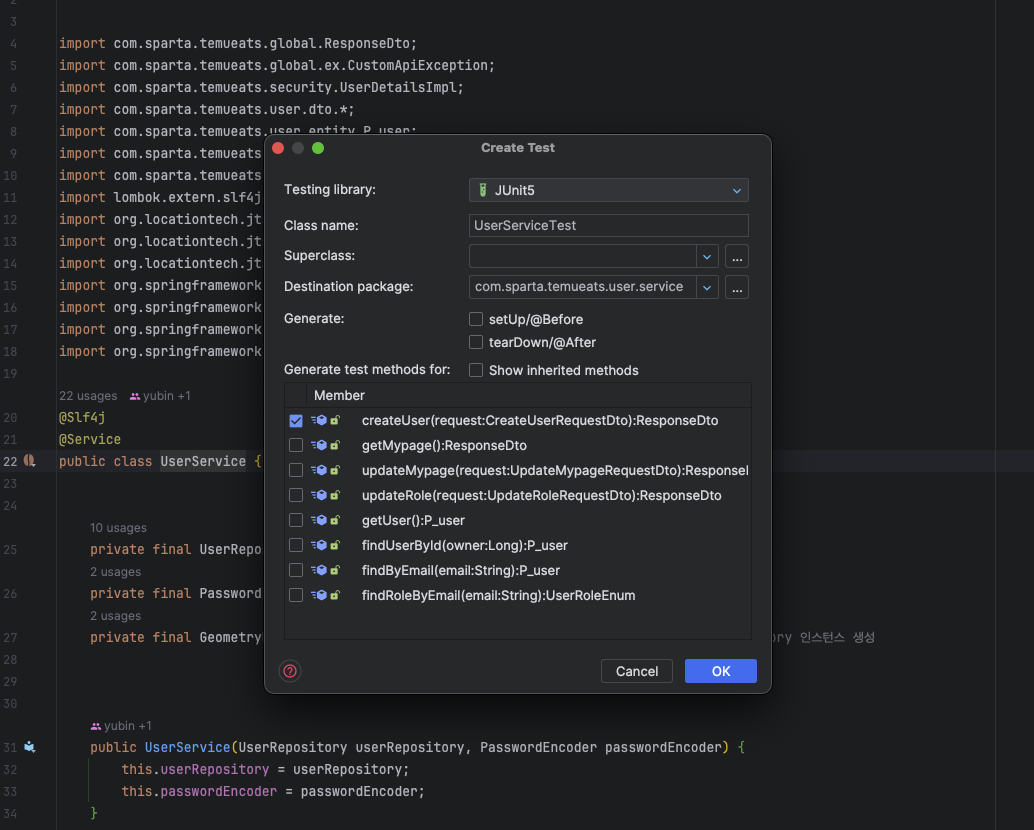Click the UserService class name in editor

[203, 461]
